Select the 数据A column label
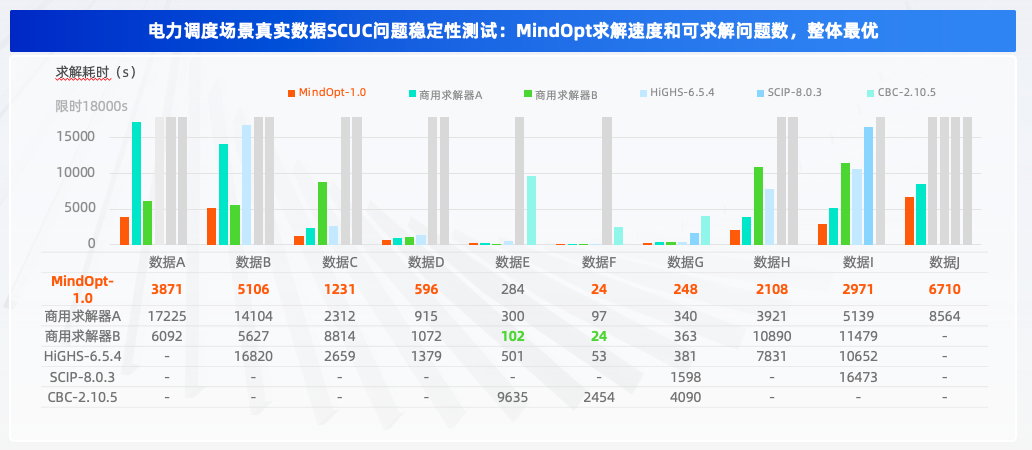Viewport: 1032px width, 450px height. (x=167, y=262)
